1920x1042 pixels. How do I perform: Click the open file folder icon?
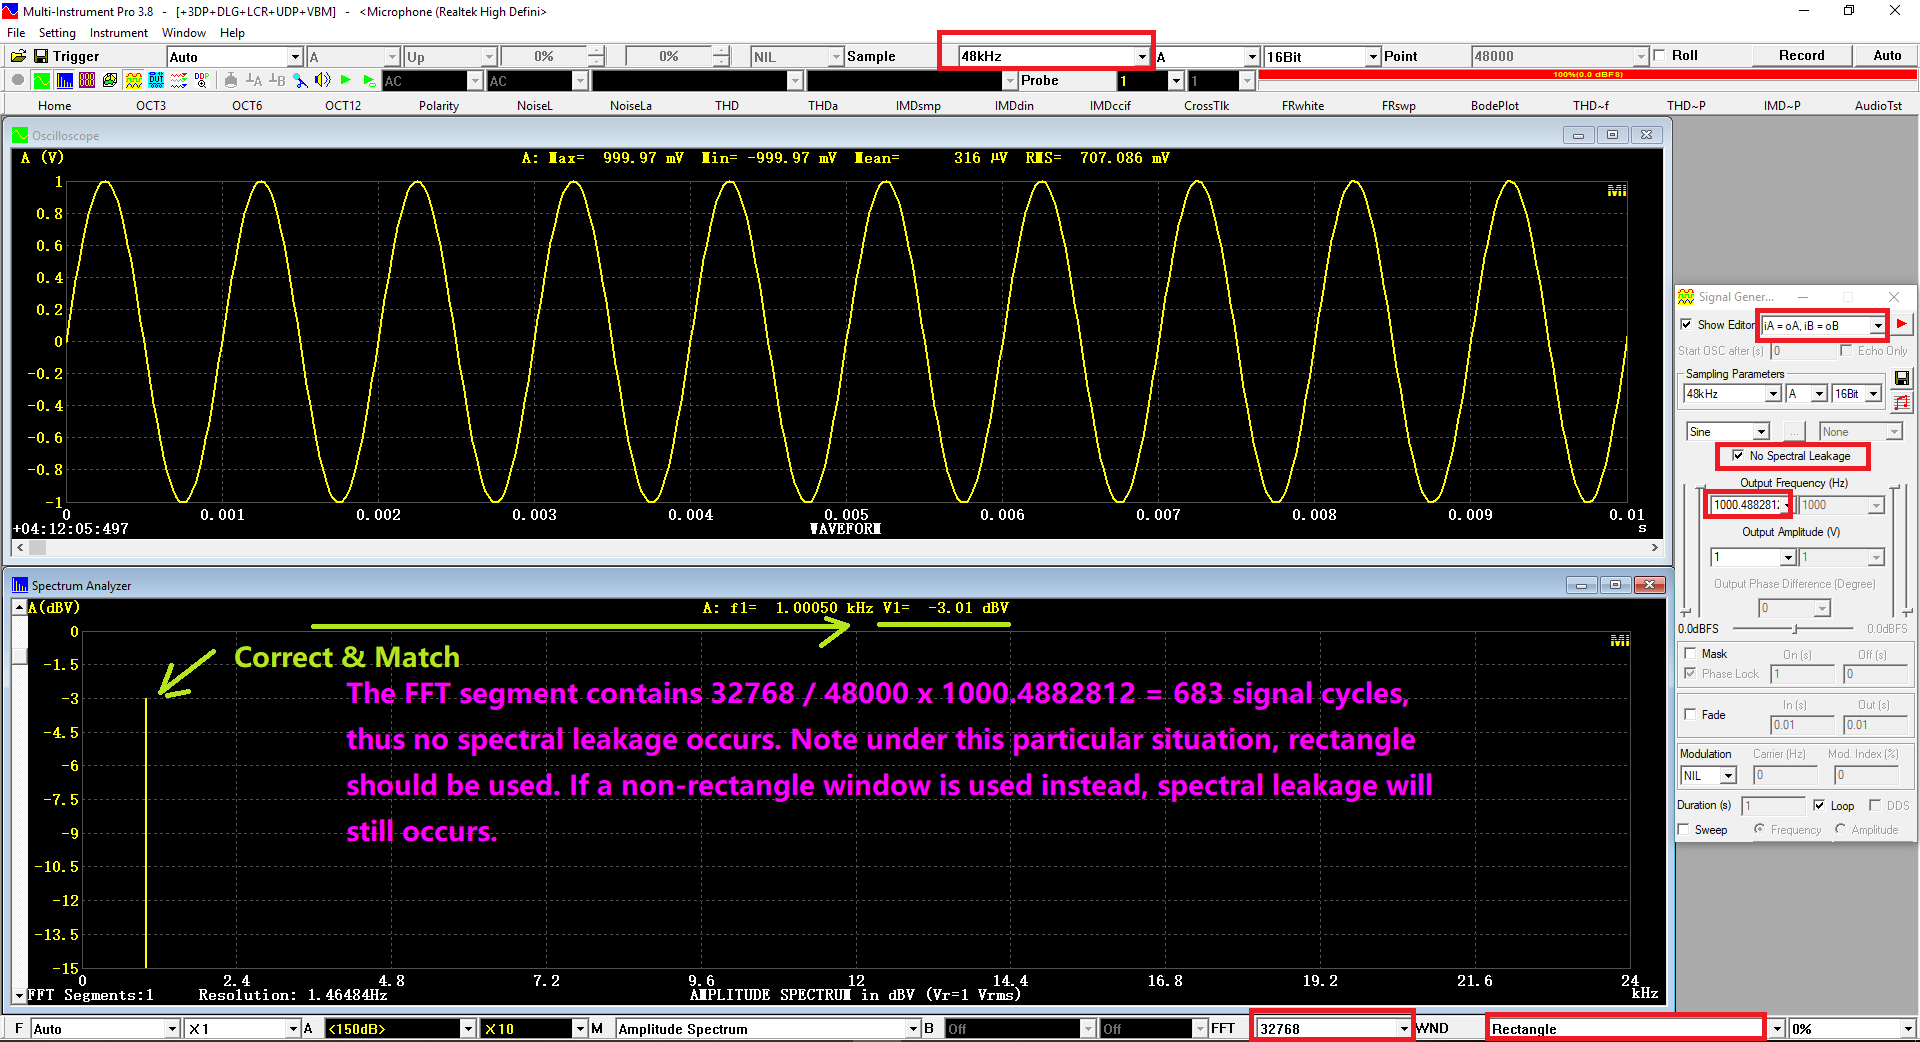(18, 57)
